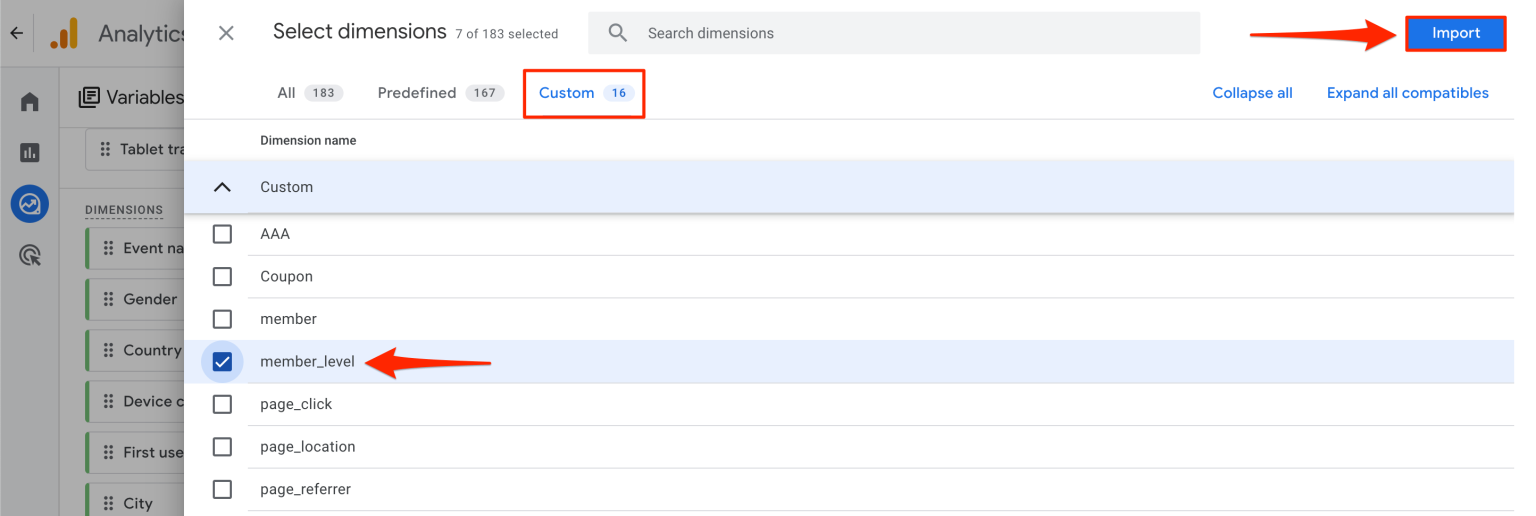This screenshot has height=516, width=1536.
Task: Click the Import button
Action: (x=1456, y=33)
